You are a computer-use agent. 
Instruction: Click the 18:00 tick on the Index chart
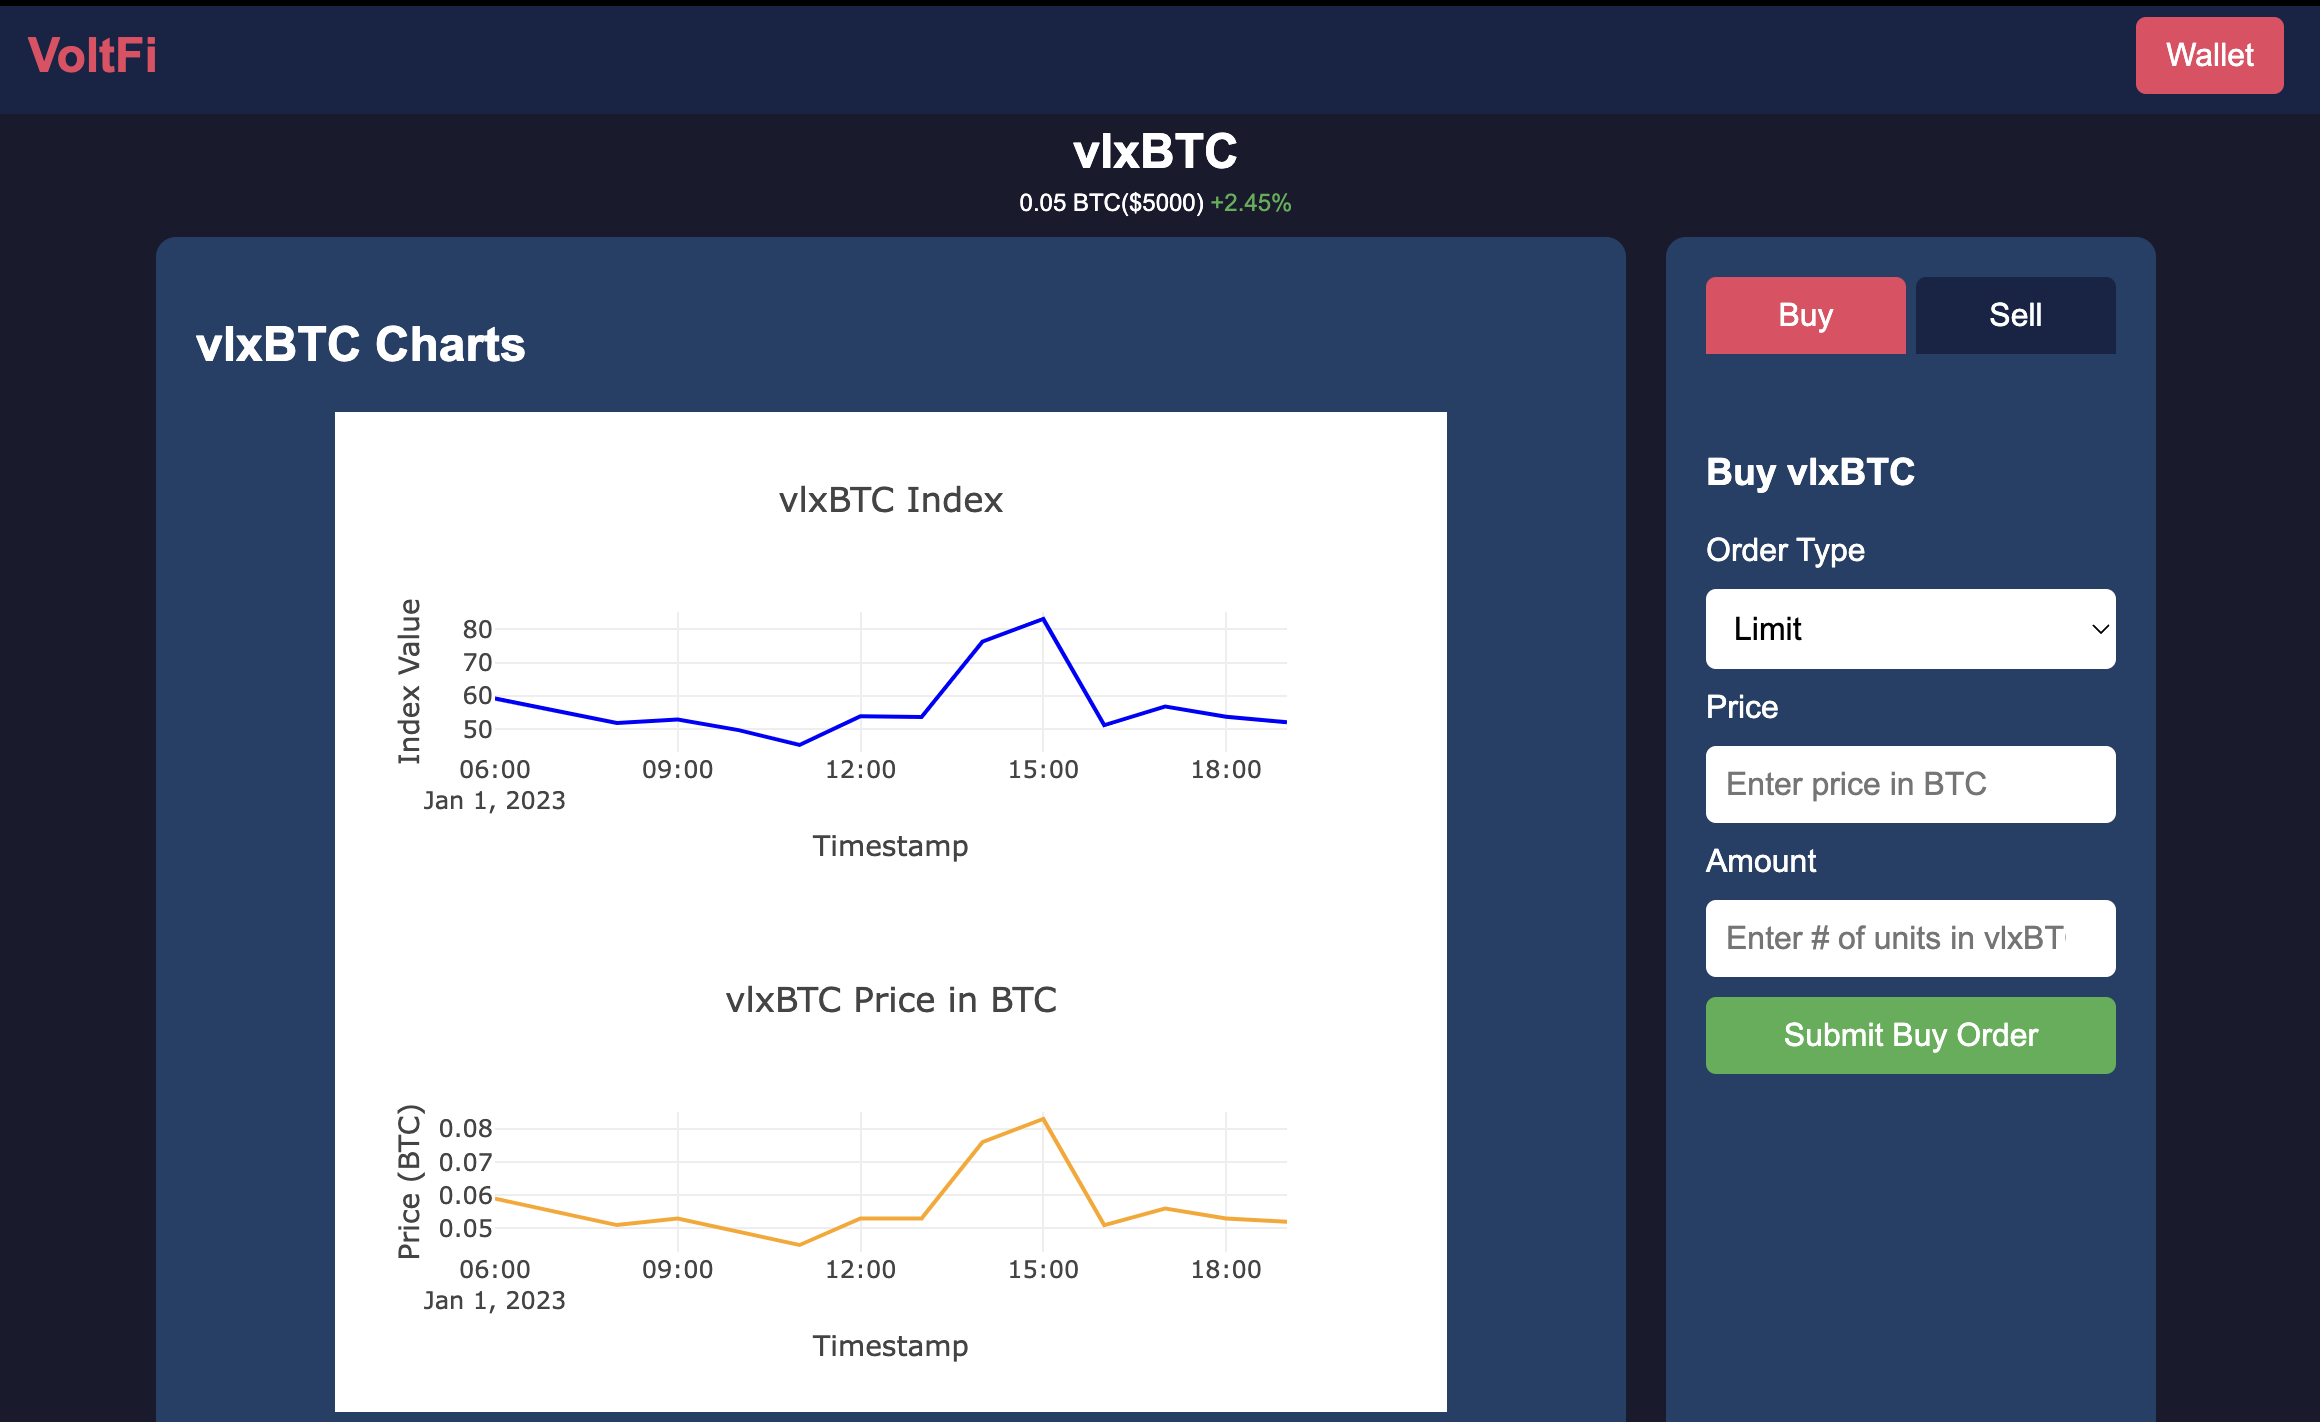[1225, 769]
